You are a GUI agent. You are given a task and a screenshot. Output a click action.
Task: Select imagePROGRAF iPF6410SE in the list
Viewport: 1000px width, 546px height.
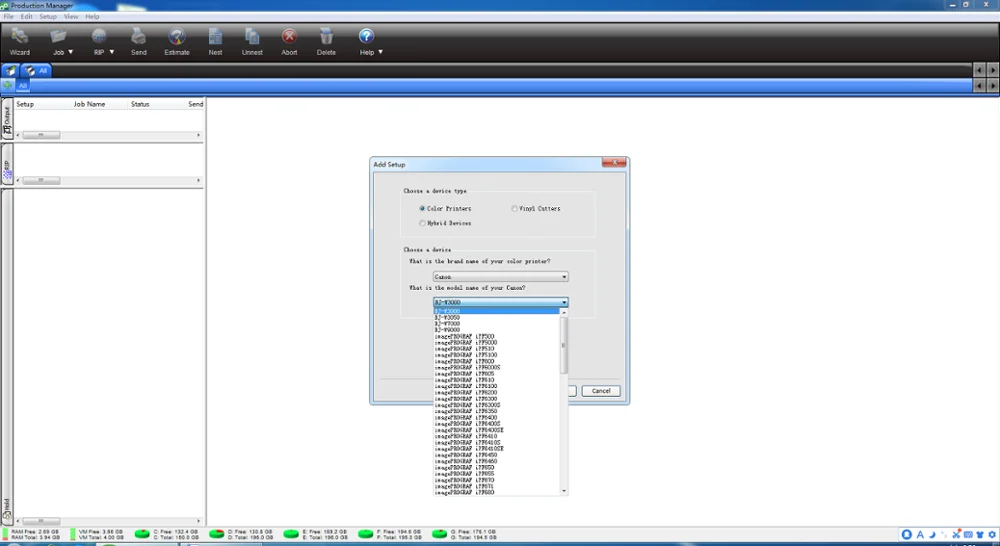click(497, 449)
